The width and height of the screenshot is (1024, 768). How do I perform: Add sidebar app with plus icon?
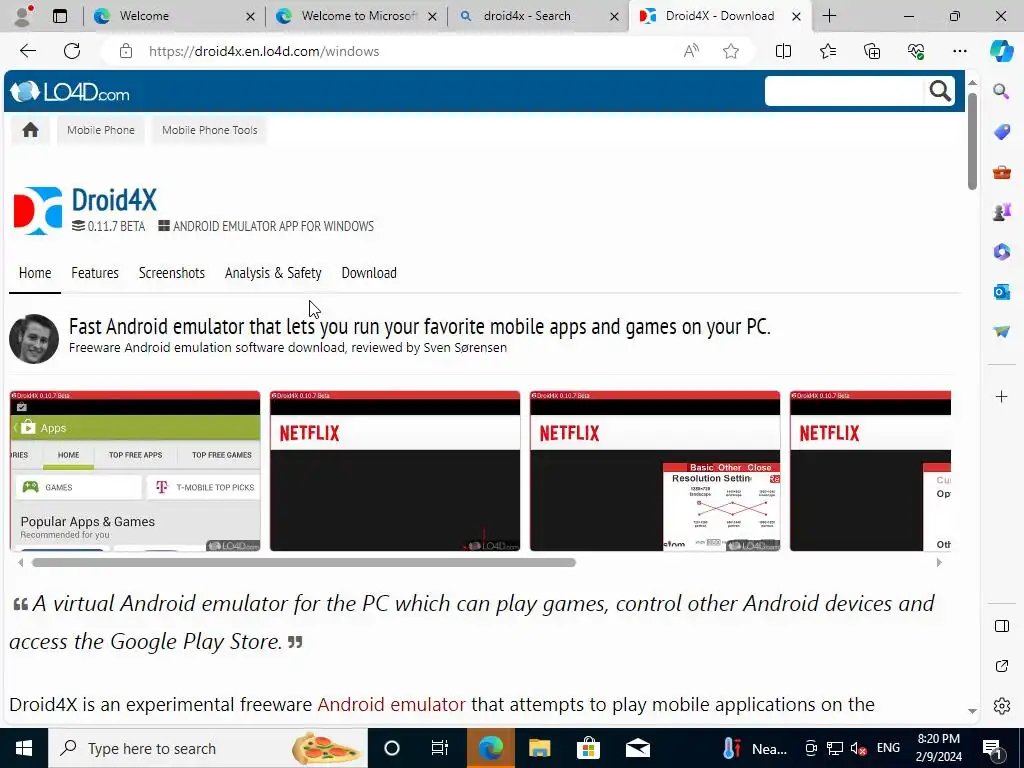(1001, 396)
